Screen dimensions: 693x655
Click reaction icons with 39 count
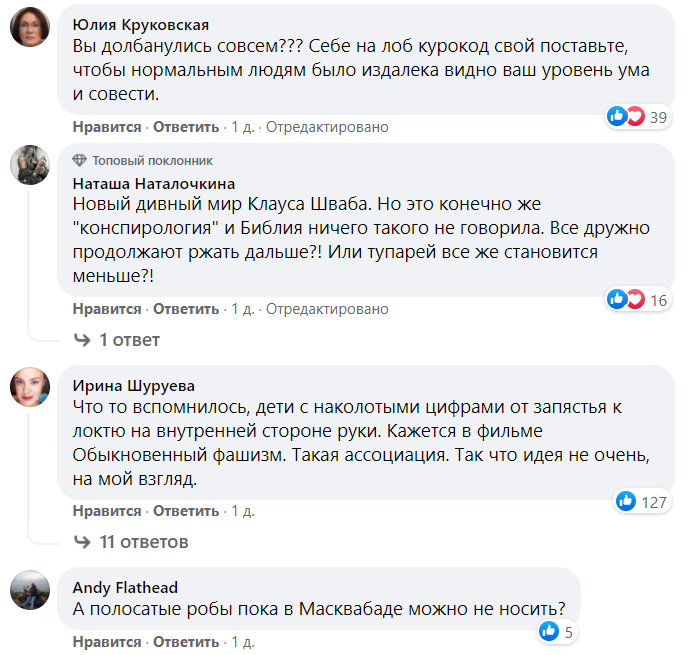626,117
